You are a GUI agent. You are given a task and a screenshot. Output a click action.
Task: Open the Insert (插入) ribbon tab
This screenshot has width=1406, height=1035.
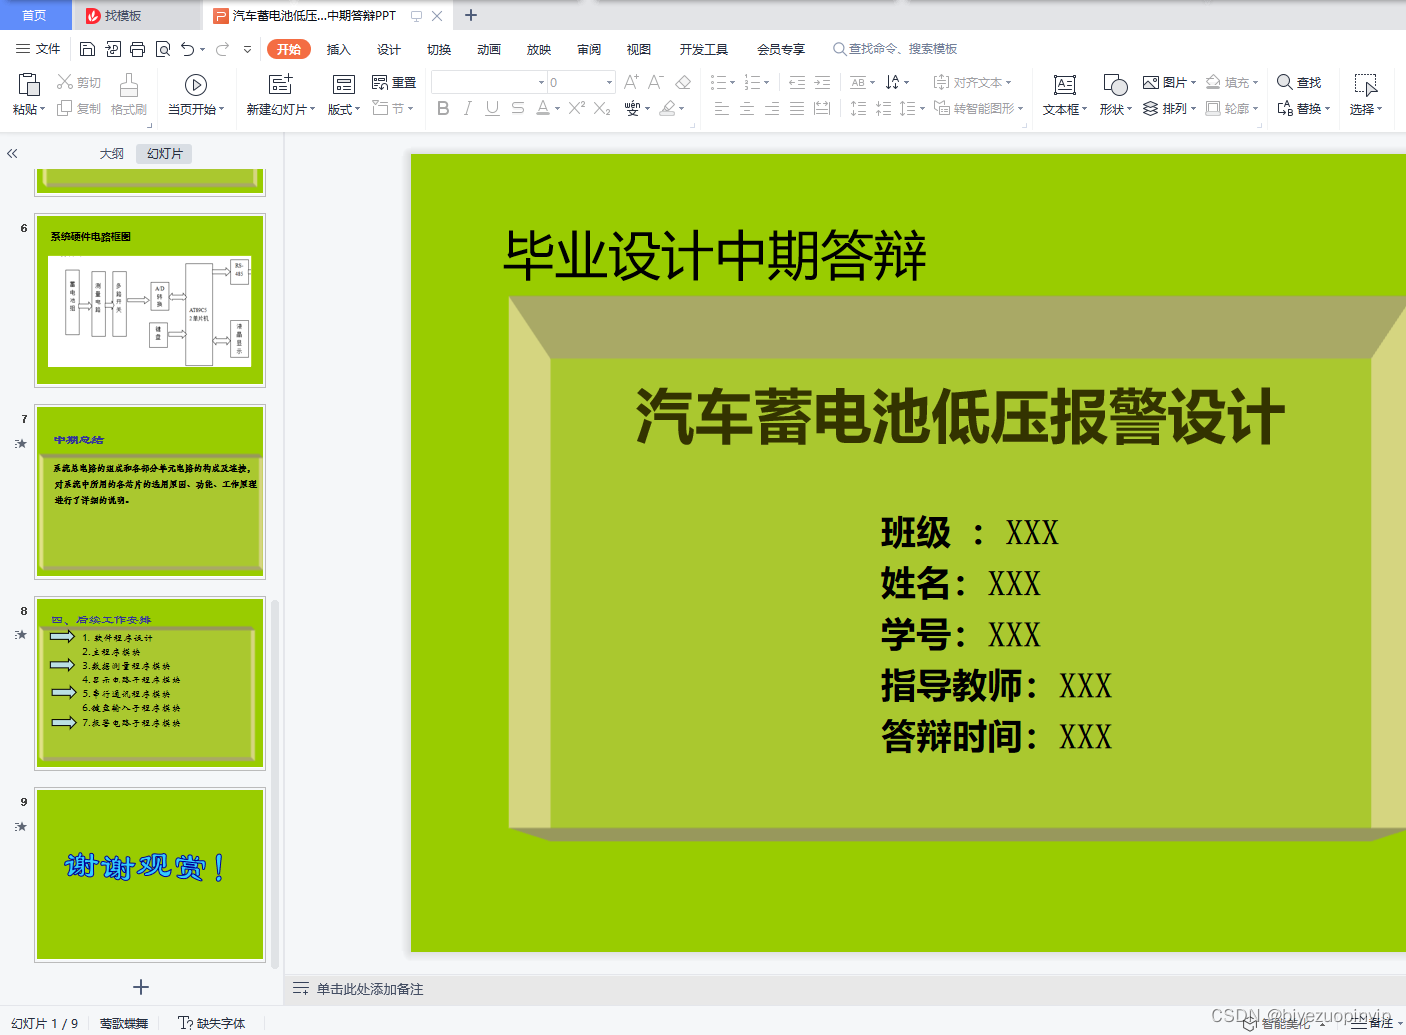pyautogui.click(x=339, y=49)
